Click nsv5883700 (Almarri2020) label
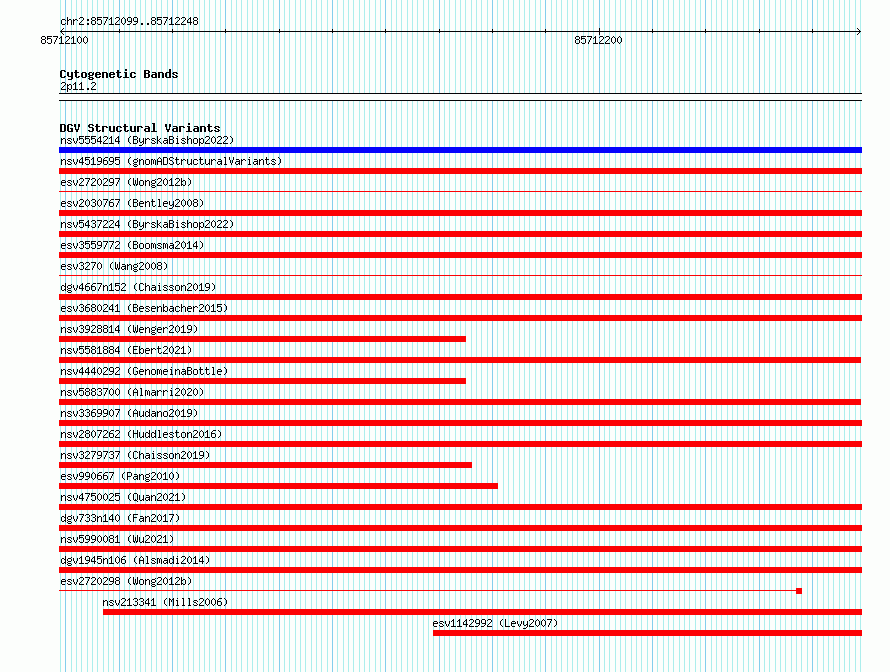Viewport: 890px width, 672px height. tap(132, 392)
